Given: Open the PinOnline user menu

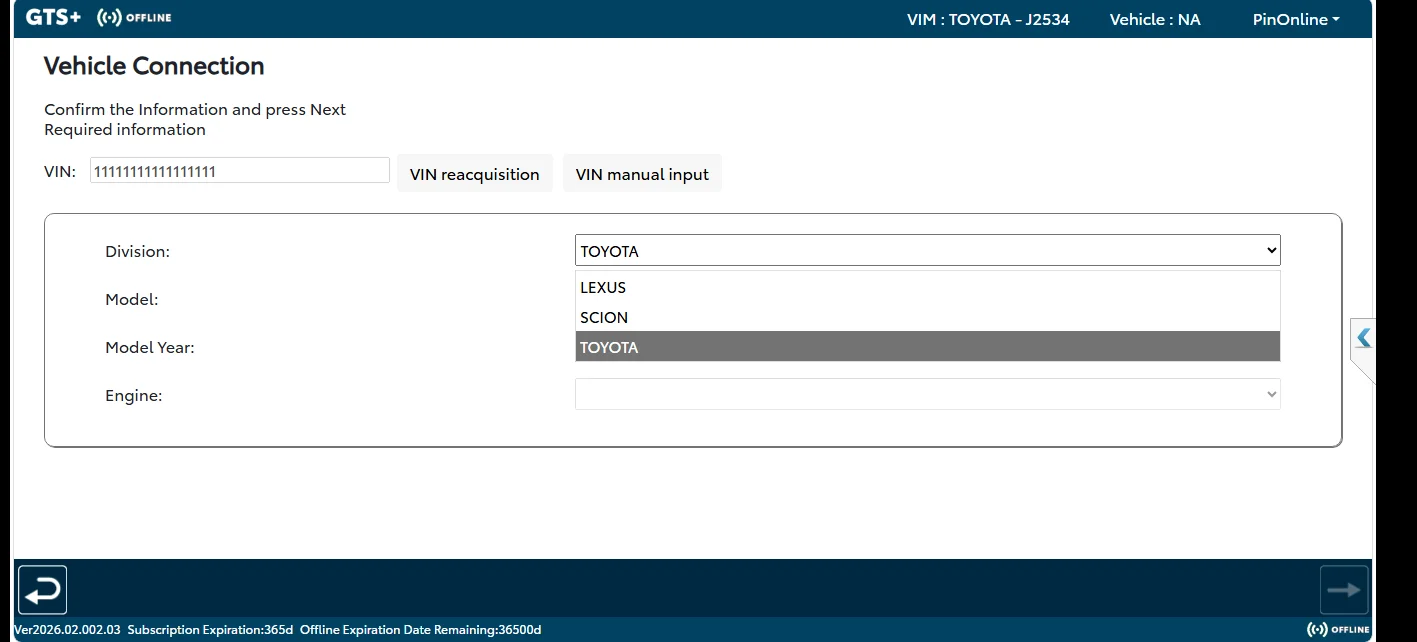Looking at the screenshot, I should point(1296,19).
